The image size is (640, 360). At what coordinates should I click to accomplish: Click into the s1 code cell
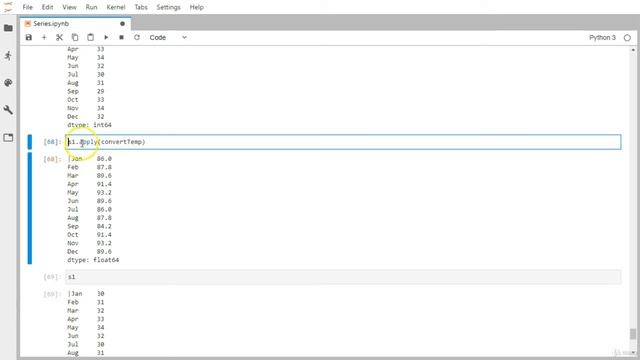(x=343, y=277)
